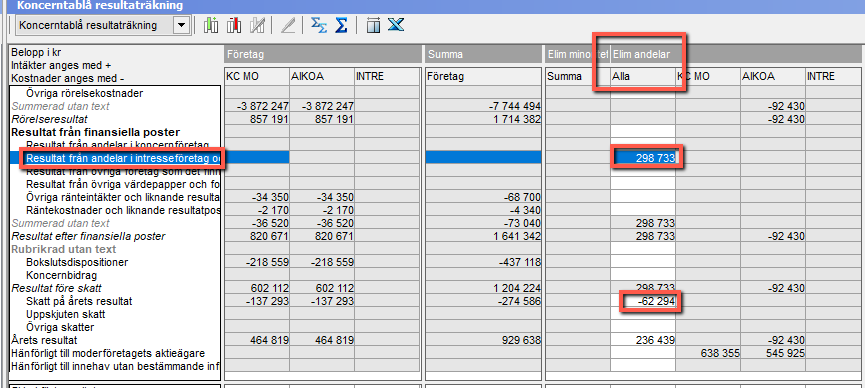
Task: Click the -92 430 cell in Årets resultat row
Action: (773, 340)
